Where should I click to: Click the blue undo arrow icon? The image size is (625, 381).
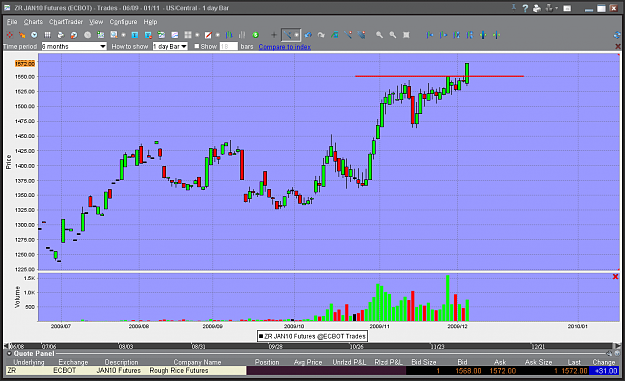[x=308, y=35]
